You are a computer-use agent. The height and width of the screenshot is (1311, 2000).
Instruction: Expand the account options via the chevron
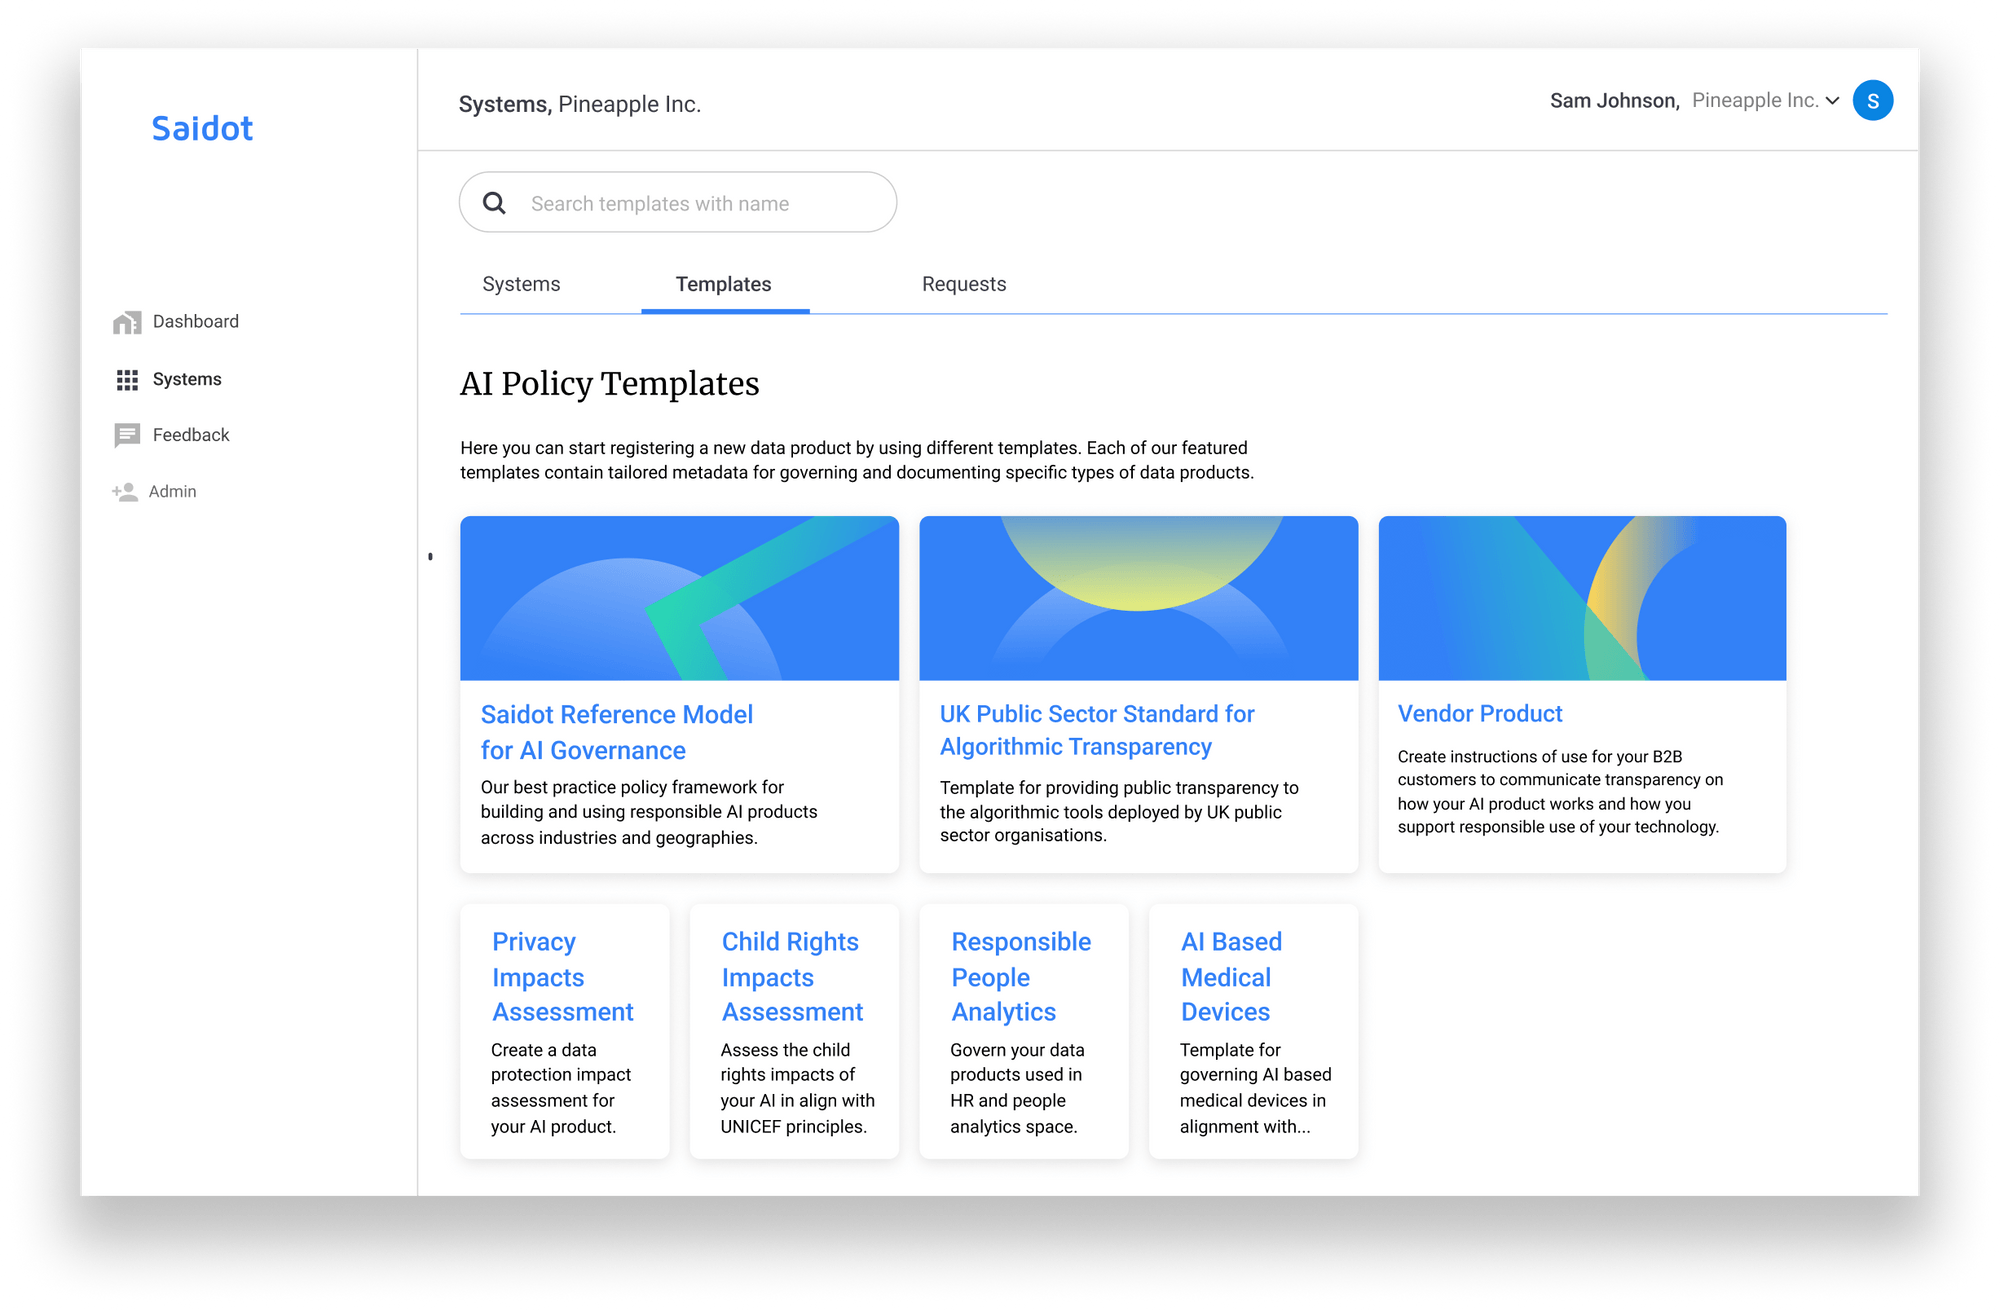pos(1832,100)
